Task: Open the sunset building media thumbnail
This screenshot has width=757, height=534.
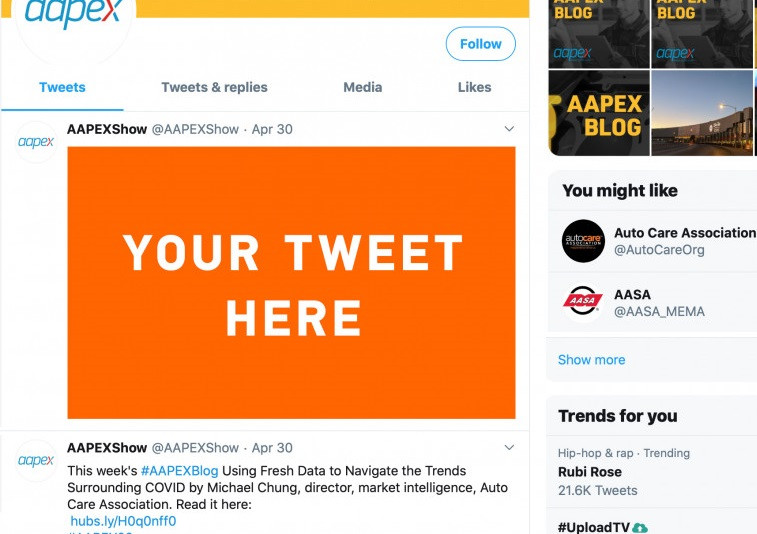Action: (x=702, y=113)
